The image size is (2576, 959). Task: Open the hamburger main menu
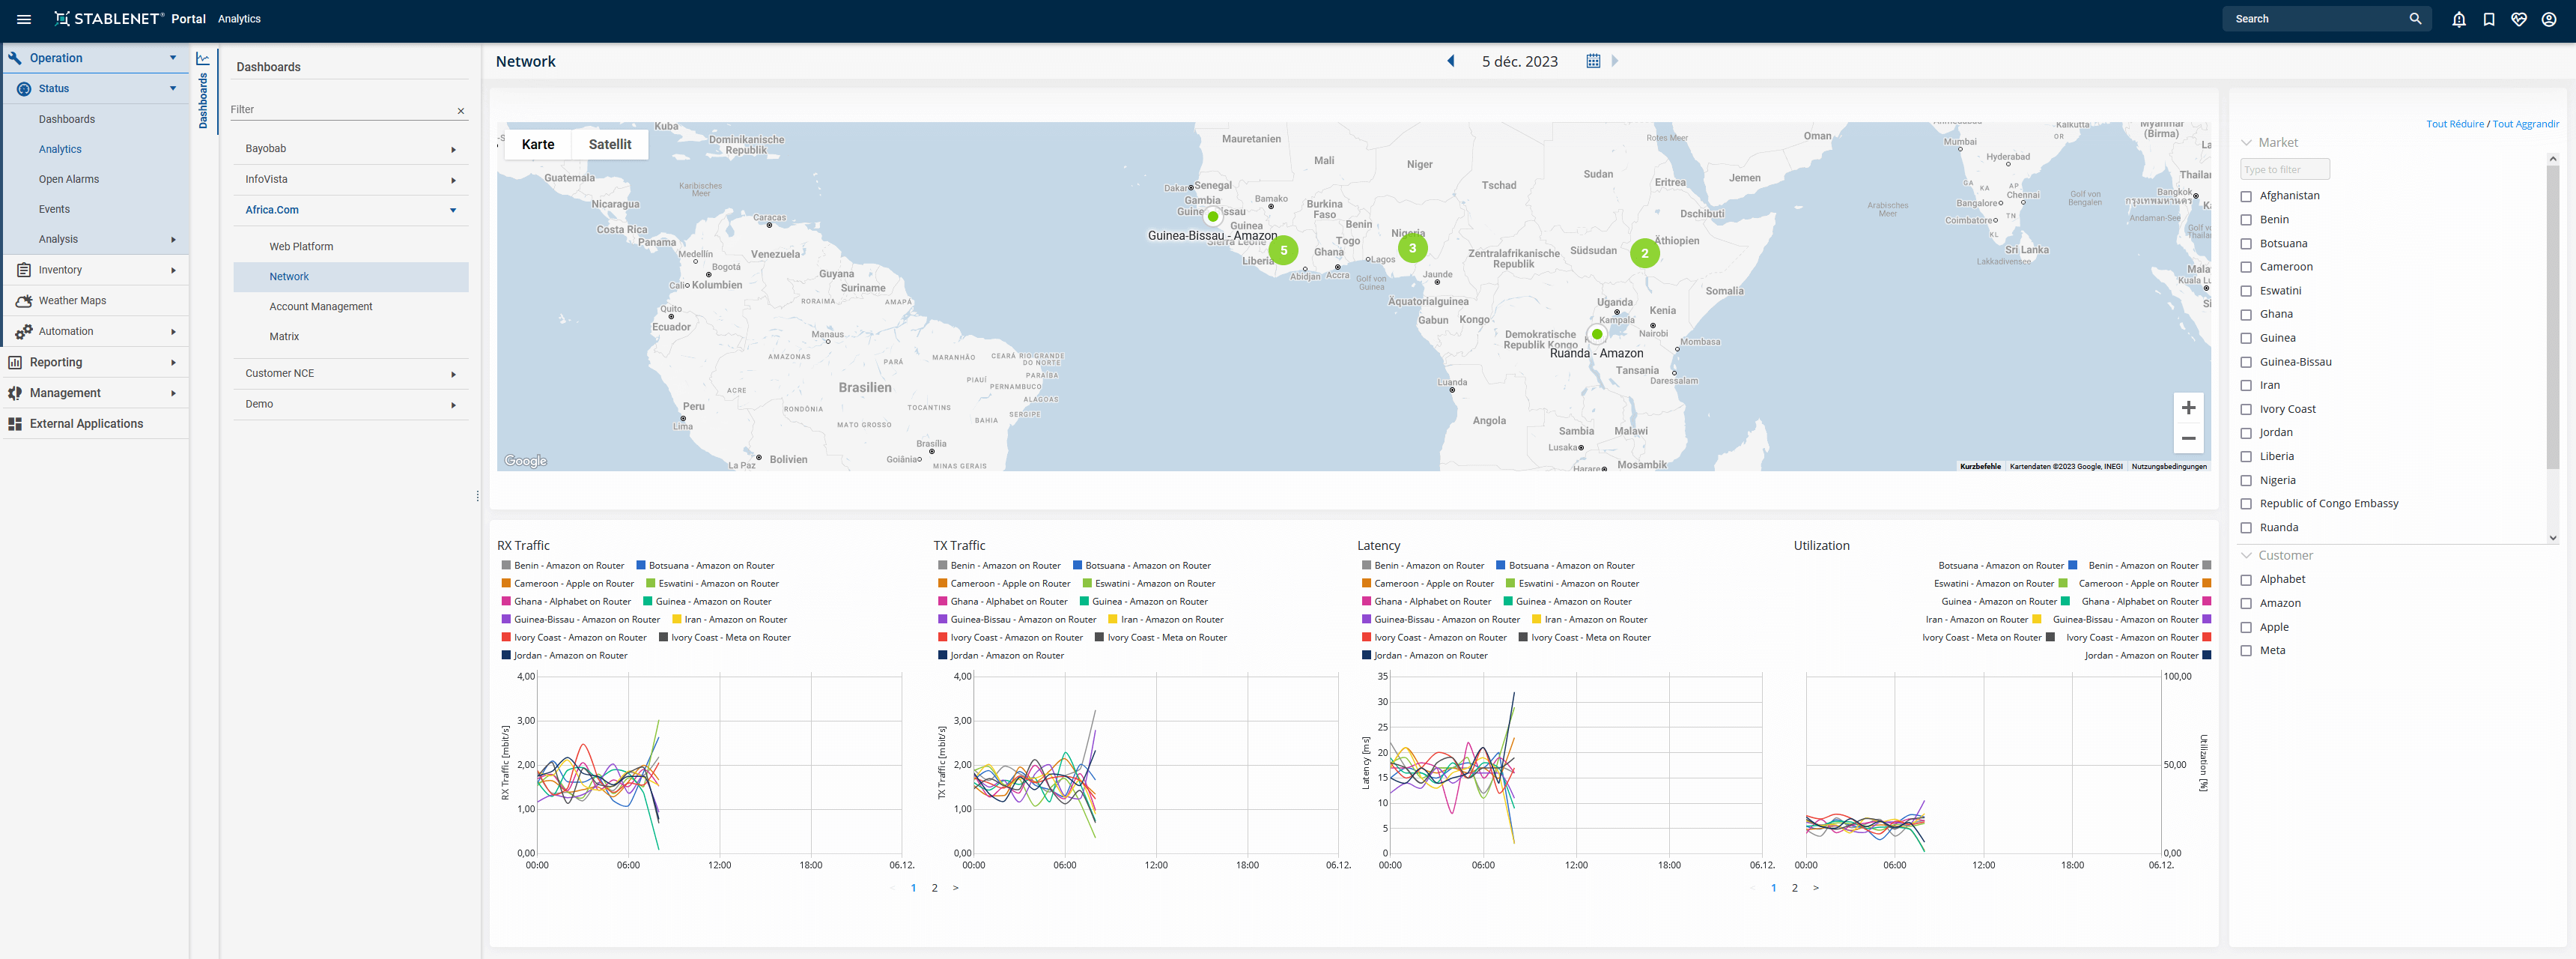(24, 19)
